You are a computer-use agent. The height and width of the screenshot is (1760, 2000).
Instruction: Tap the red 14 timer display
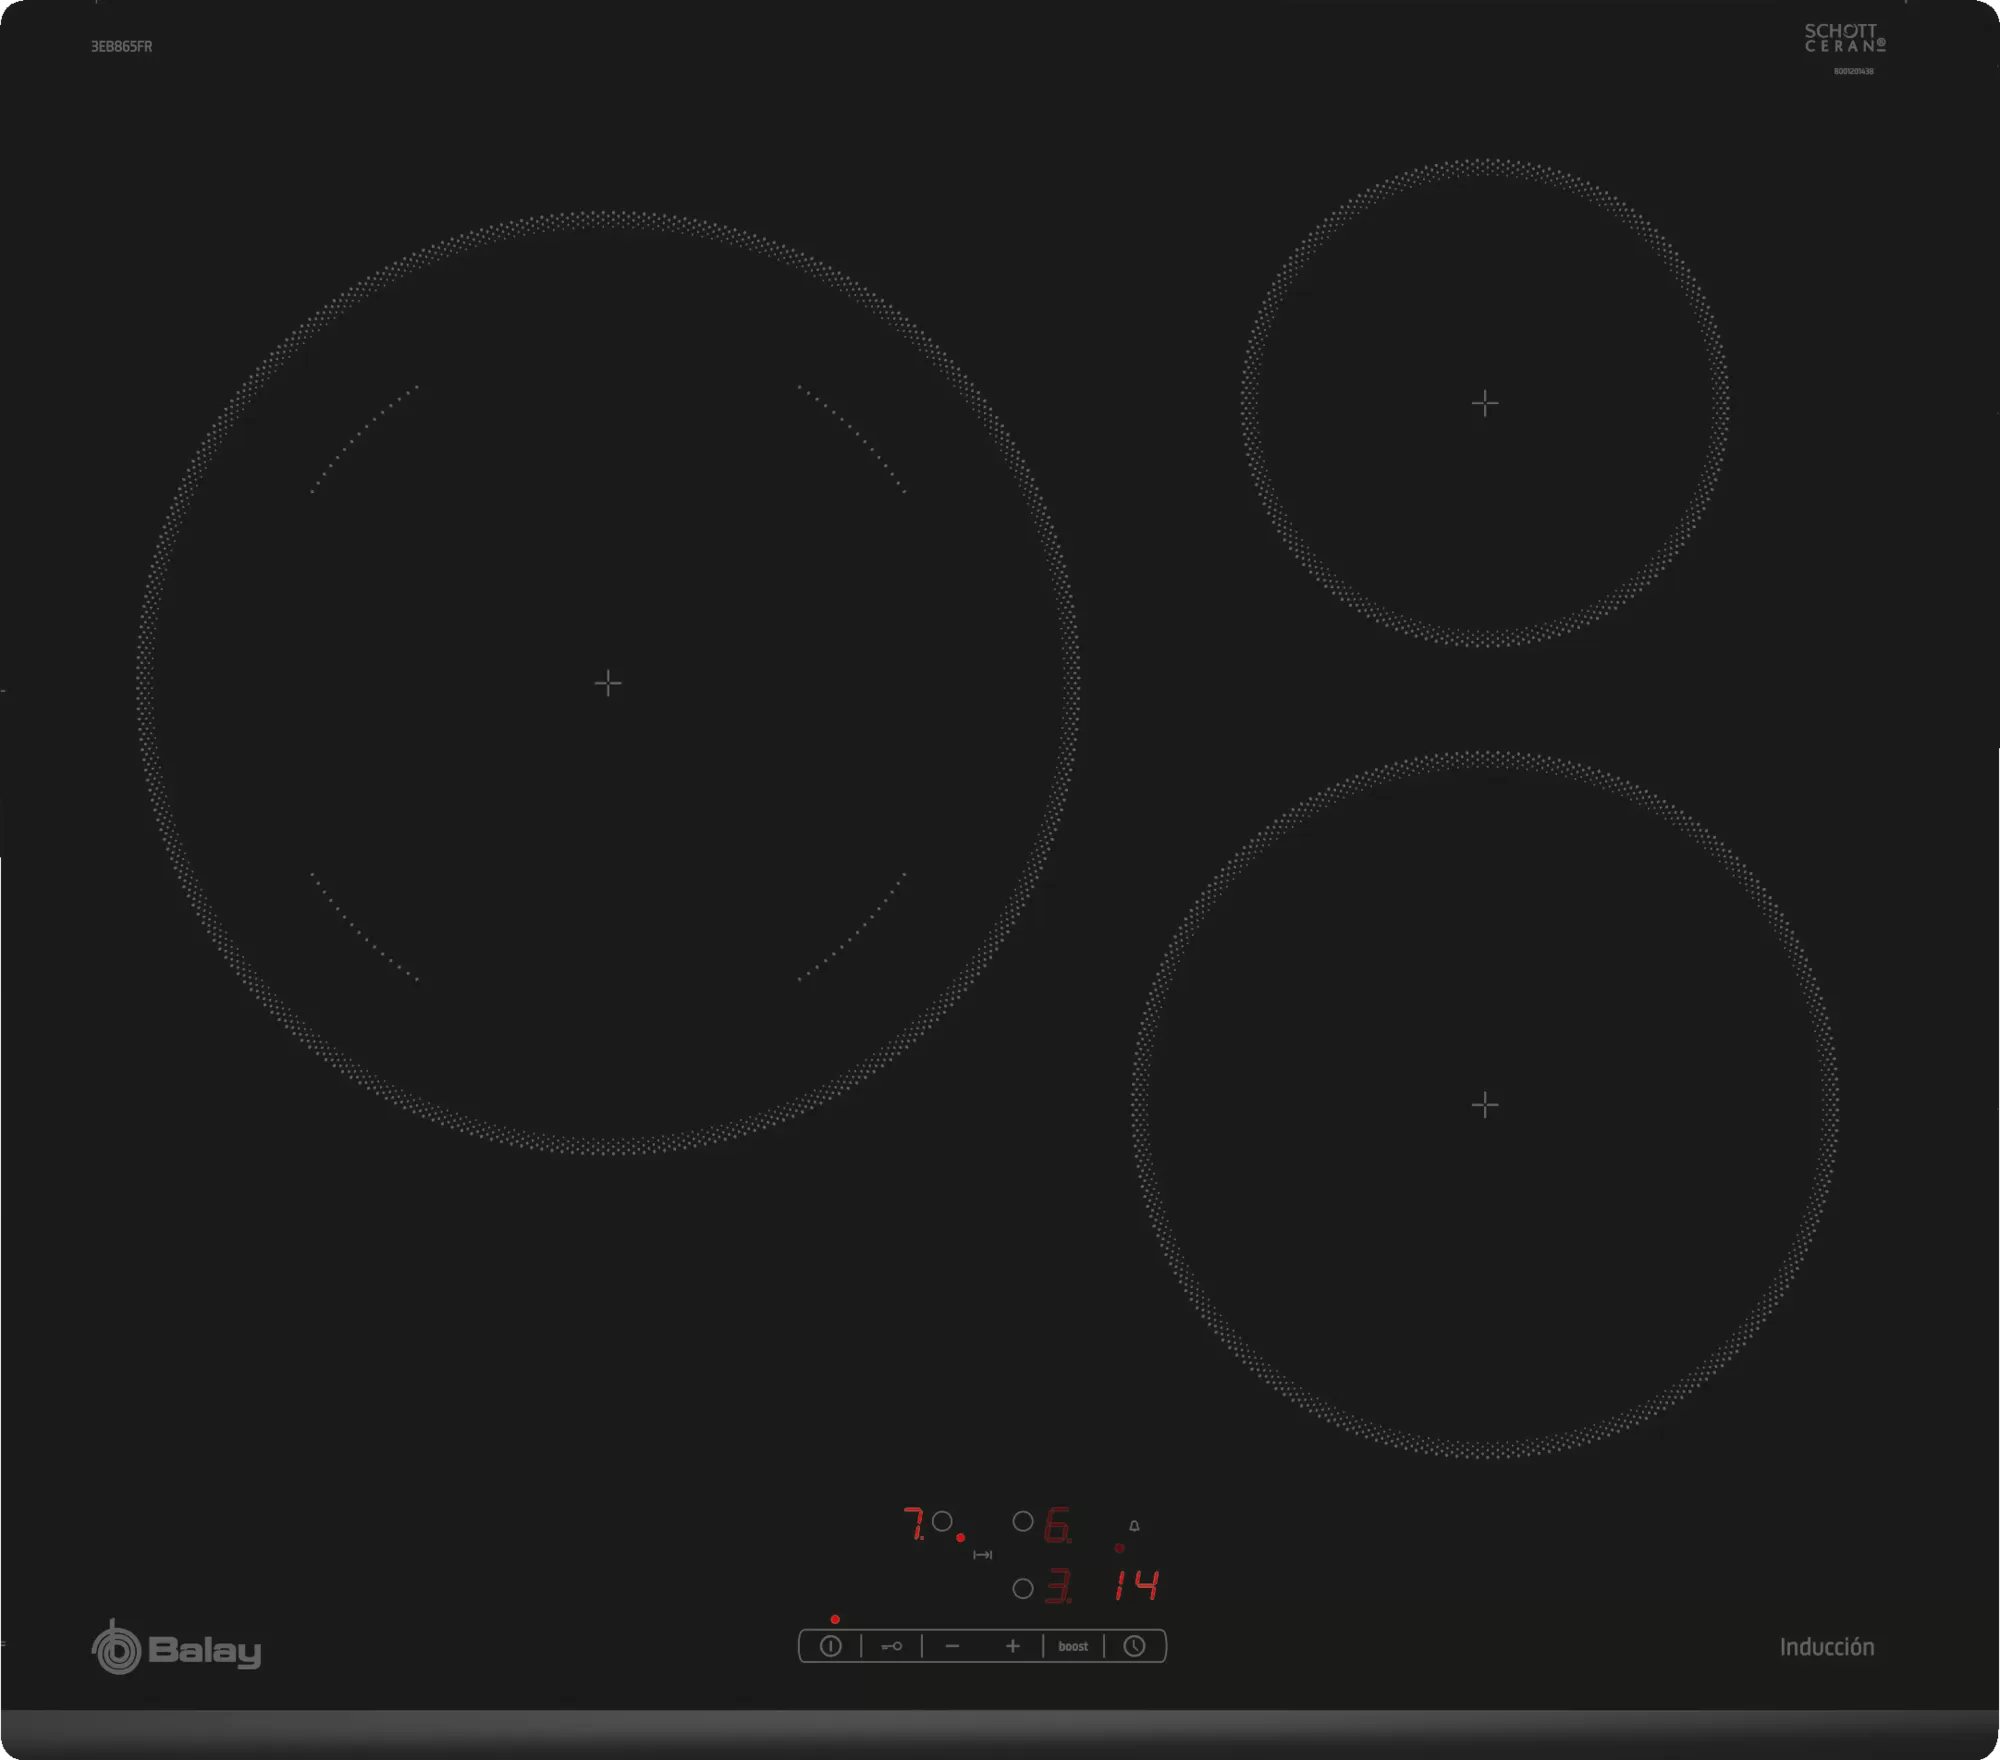[x=1137, y=1585]
